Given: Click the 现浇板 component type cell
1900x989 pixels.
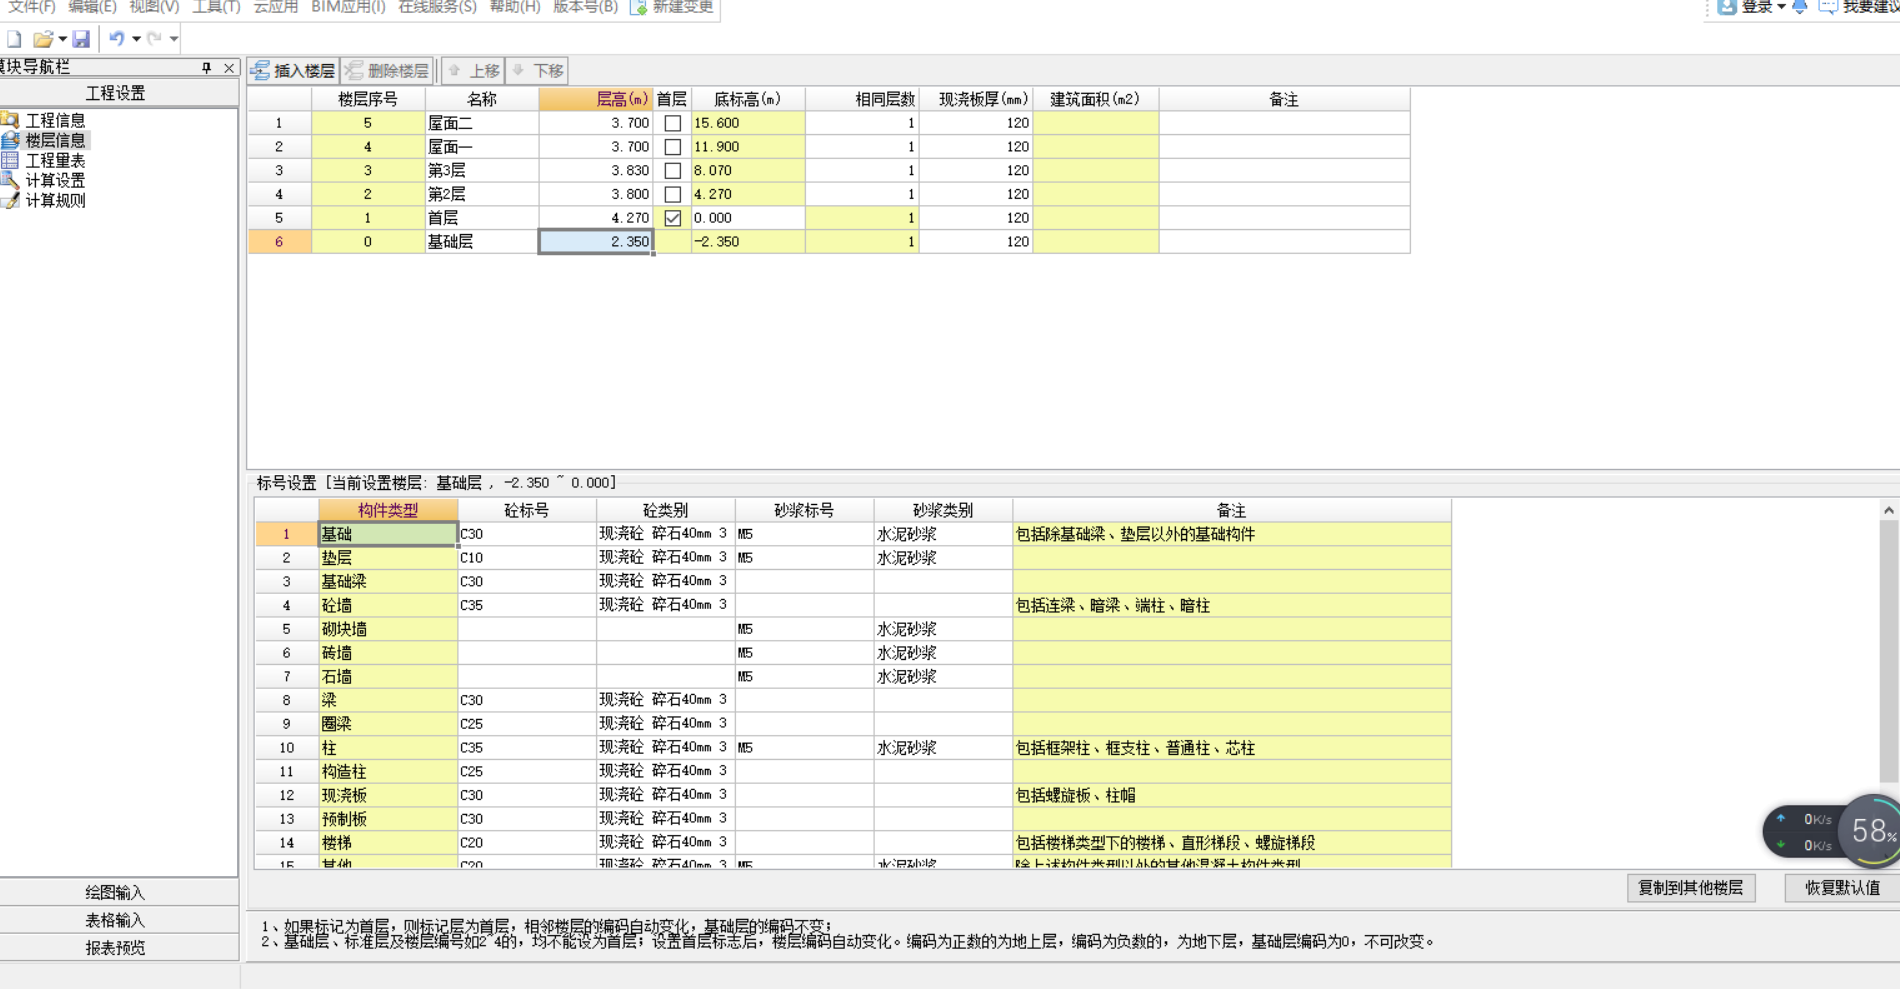Looking at the screenshot, I should (x=388, y=796).
